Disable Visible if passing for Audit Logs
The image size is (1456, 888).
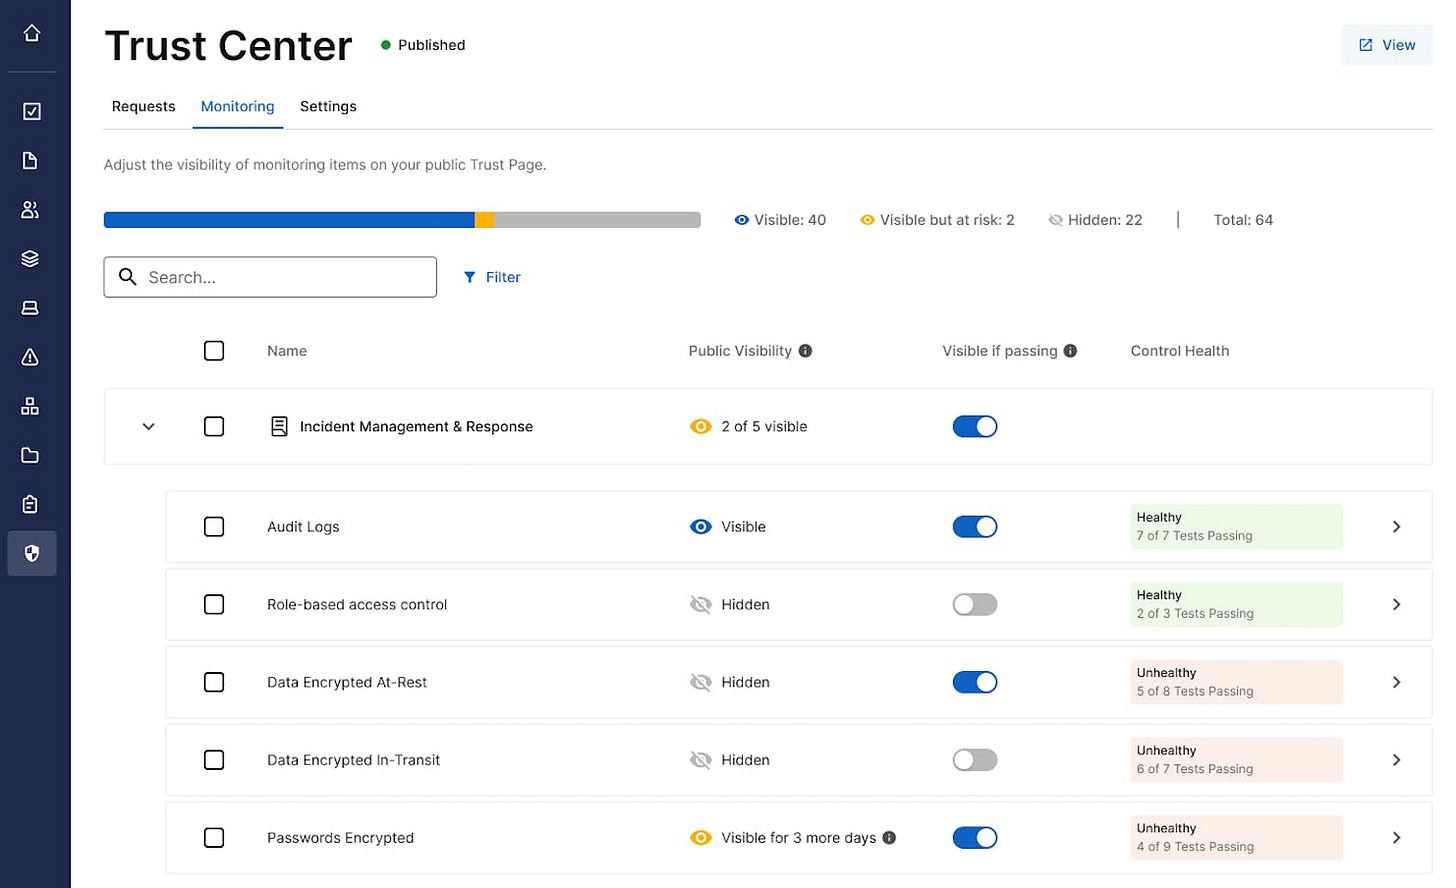pyautogui.click(x=975, y=527)
